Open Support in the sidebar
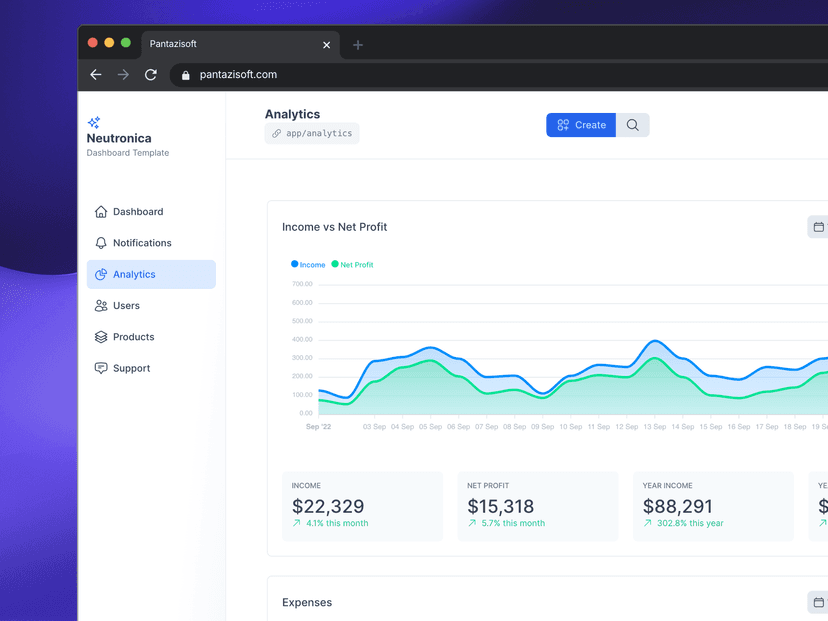 point(151,368)
